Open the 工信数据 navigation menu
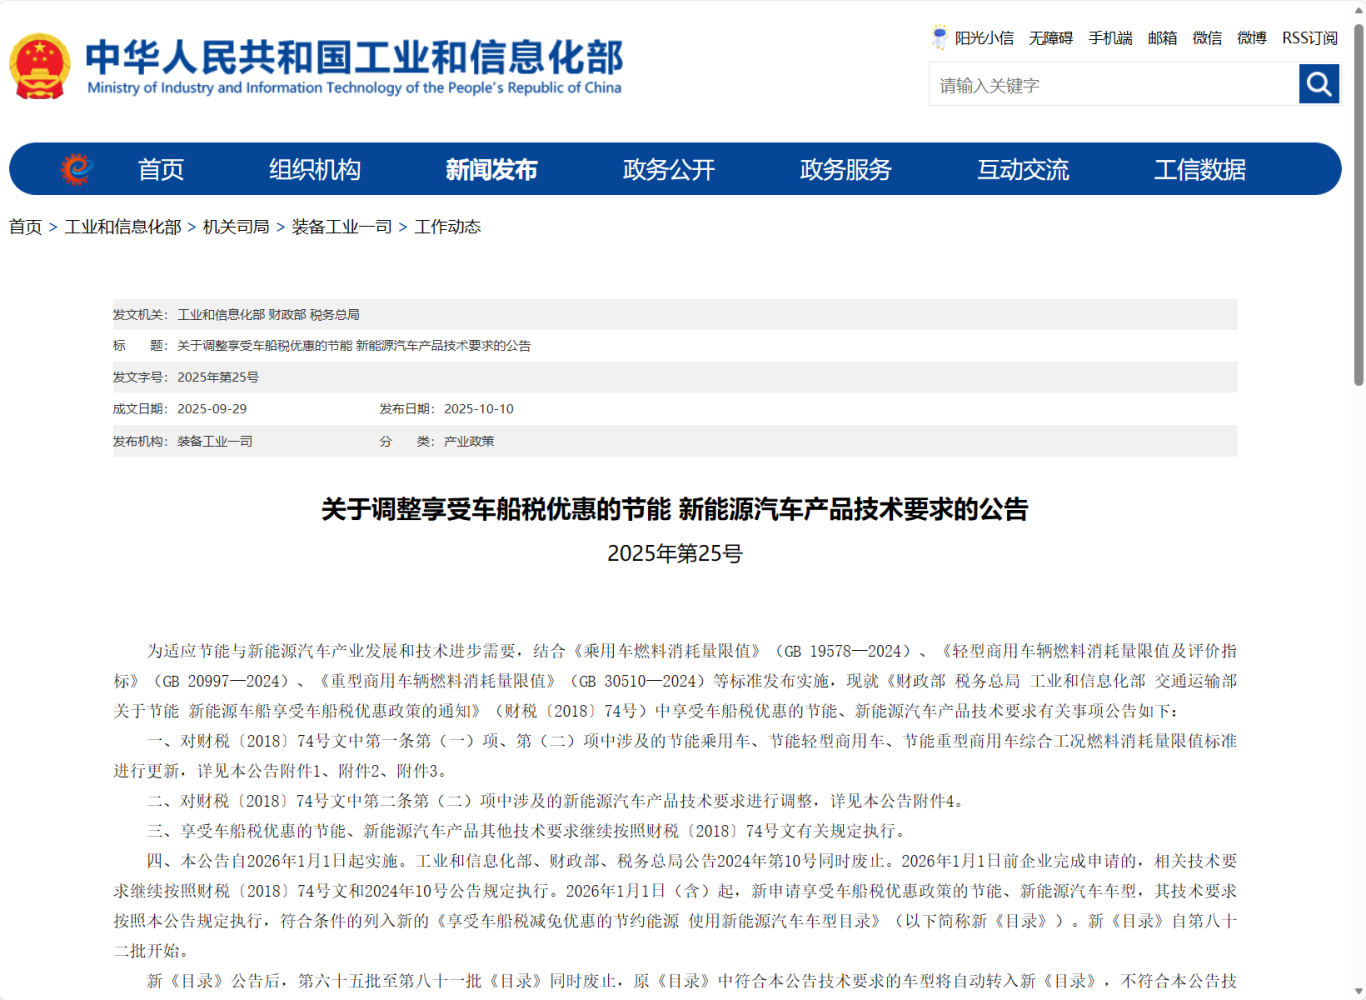 pos(1201,169)
